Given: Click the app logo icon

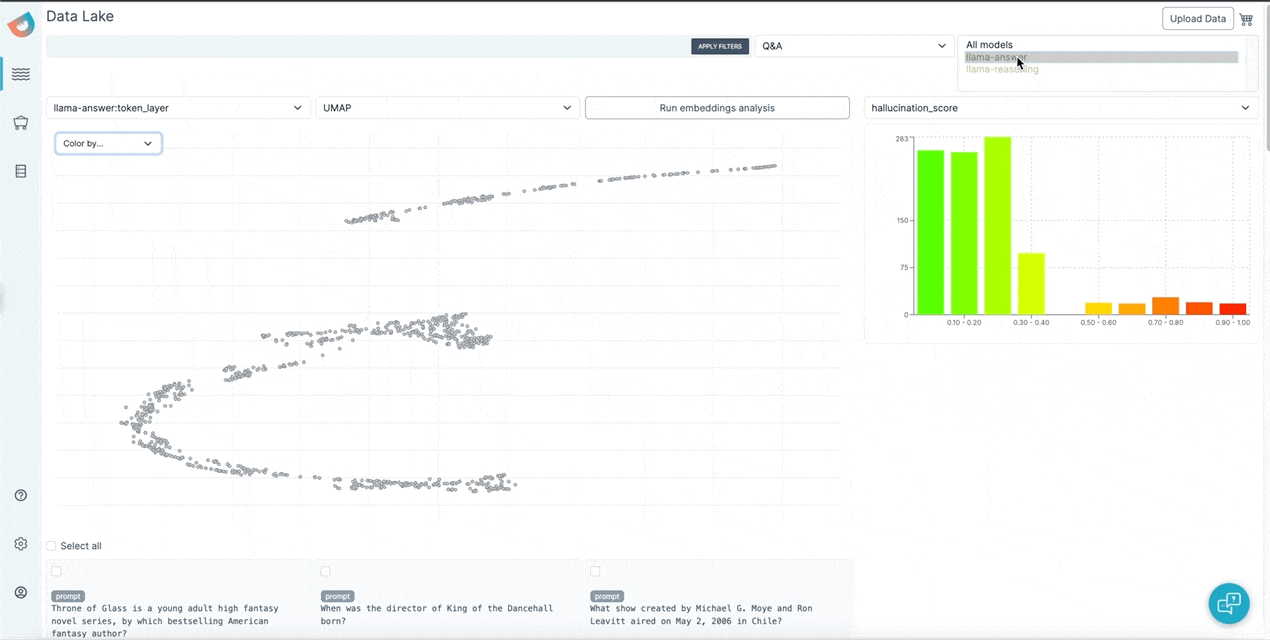Looking at the screenshot, I should [x=21, y=24].
